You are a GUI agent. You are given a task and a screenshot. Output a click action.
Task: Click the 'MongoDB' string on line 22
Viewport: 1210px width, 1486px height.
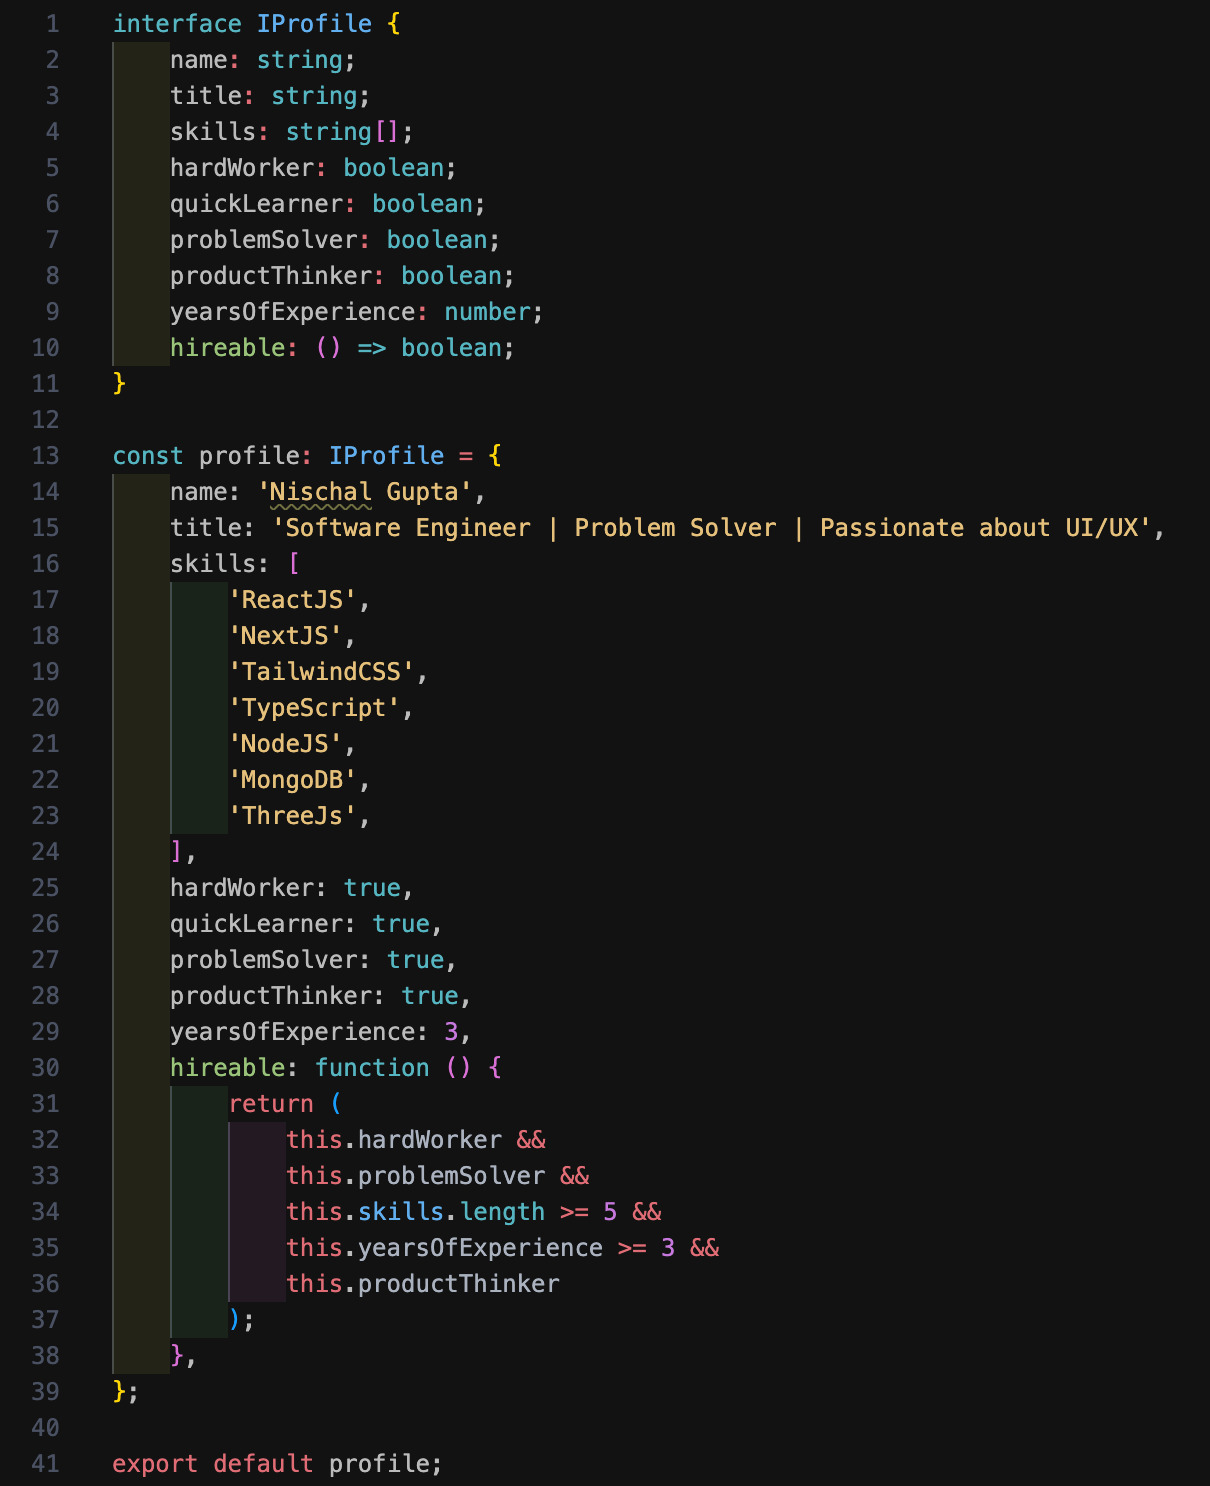(x=292, y=780)
